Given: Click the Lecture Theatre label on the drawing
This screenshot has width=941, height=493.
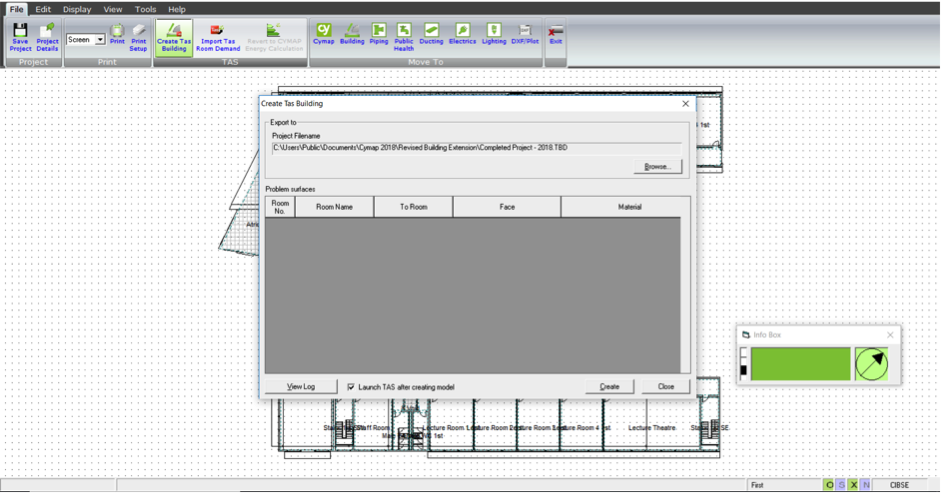Looking at the screenshot, I should click(x=652, y=428).
